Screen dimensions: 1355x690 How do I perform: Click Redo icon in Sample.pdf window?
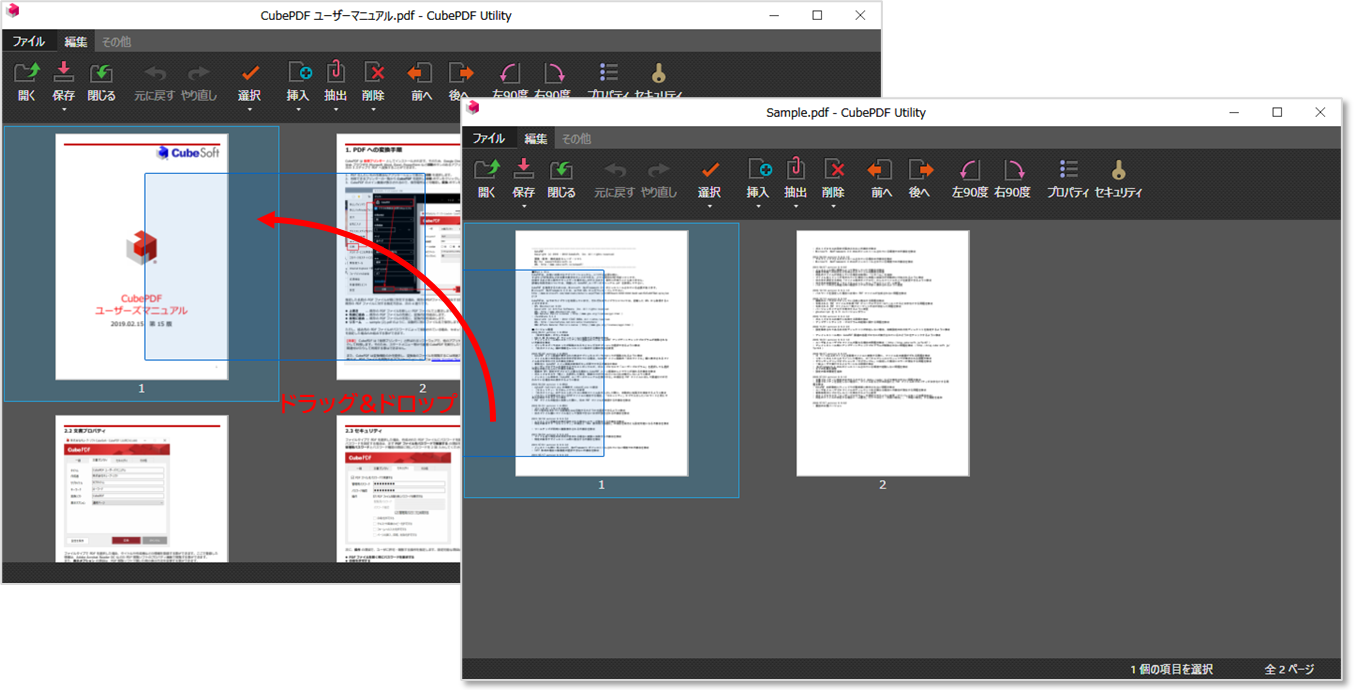pos(658,169)
